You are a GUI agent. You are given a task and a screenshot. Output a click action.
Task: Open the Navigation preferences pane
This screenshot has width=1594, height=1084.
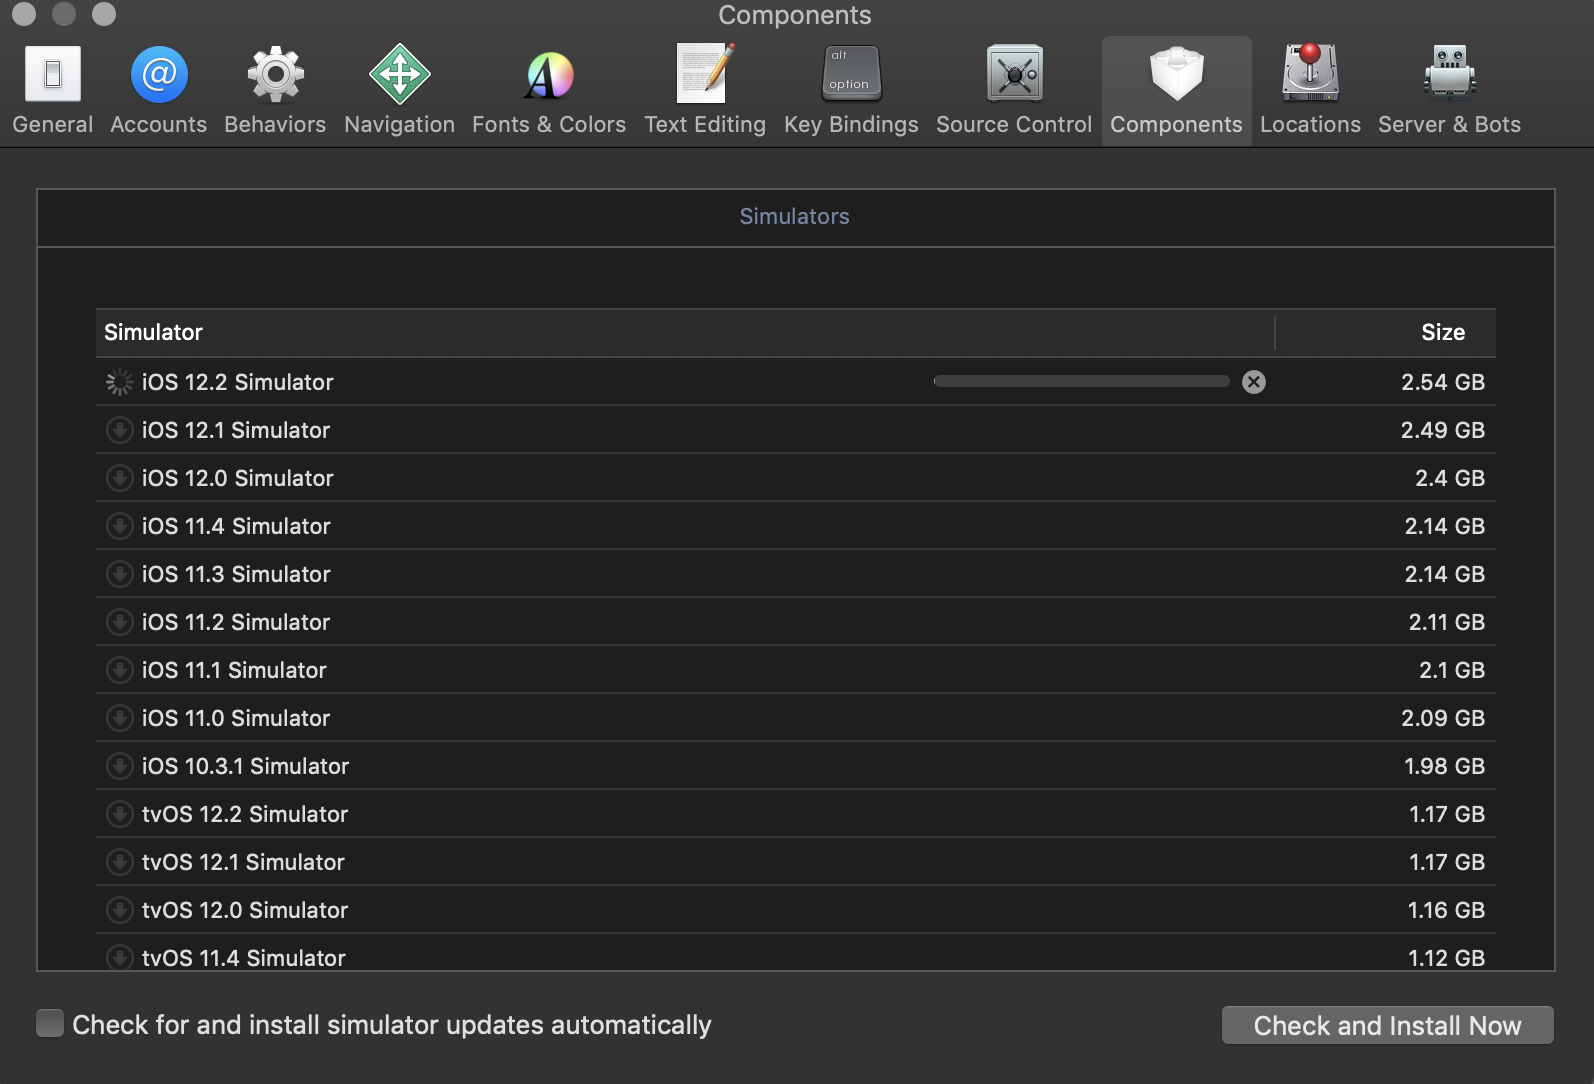(x=399, y=90)
